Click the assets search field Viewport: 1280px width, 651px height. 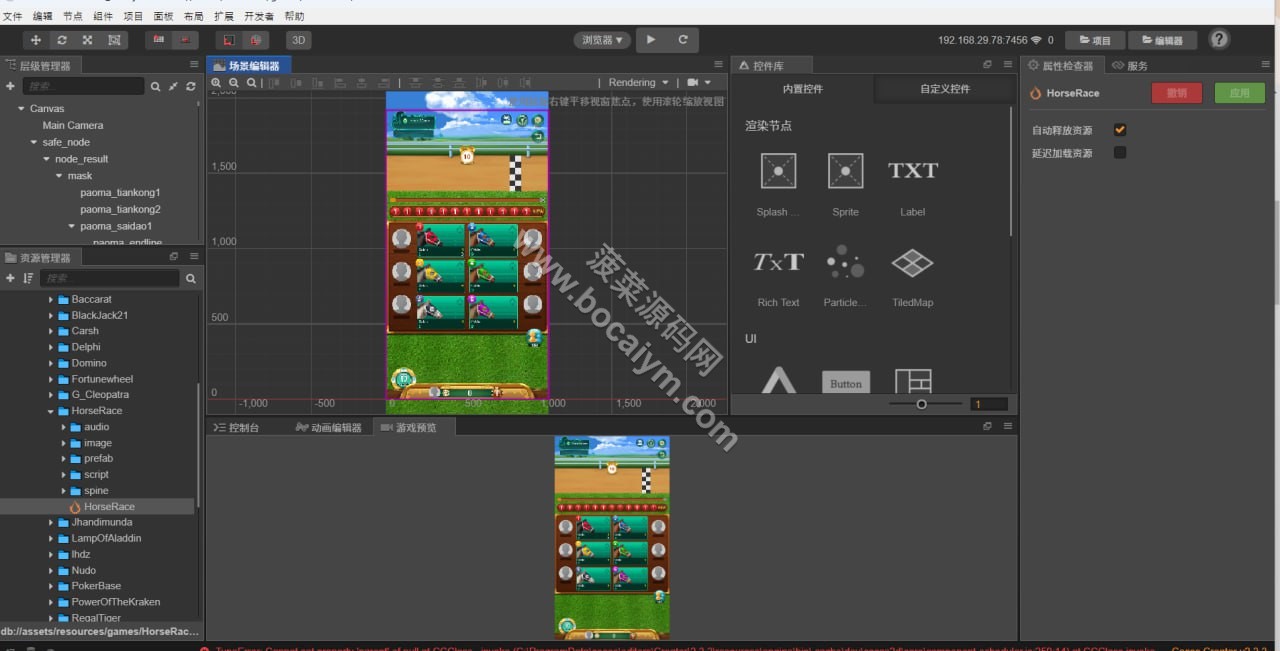tap(111, 278)
